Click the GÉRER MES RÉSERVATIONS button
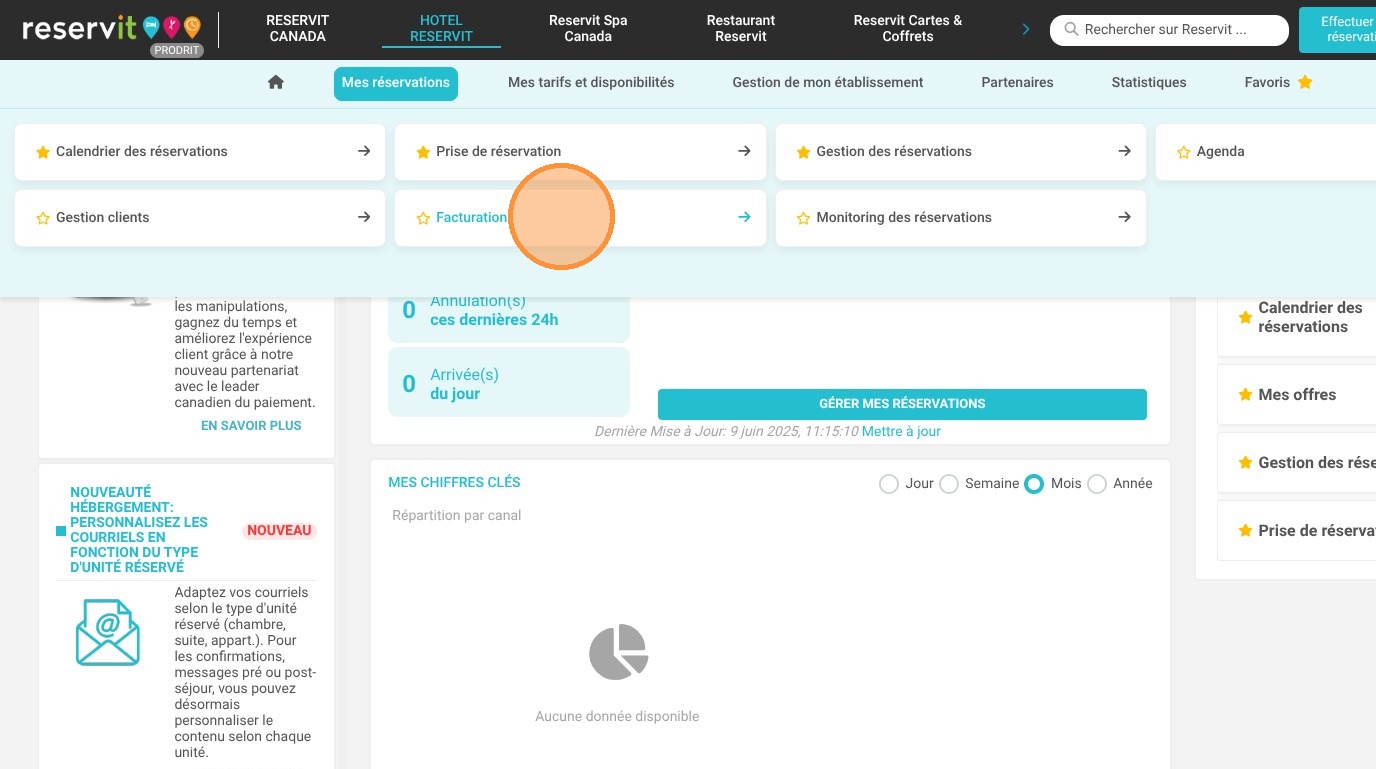The width and height of the screenshot is (1376, 769). point(902,404)
